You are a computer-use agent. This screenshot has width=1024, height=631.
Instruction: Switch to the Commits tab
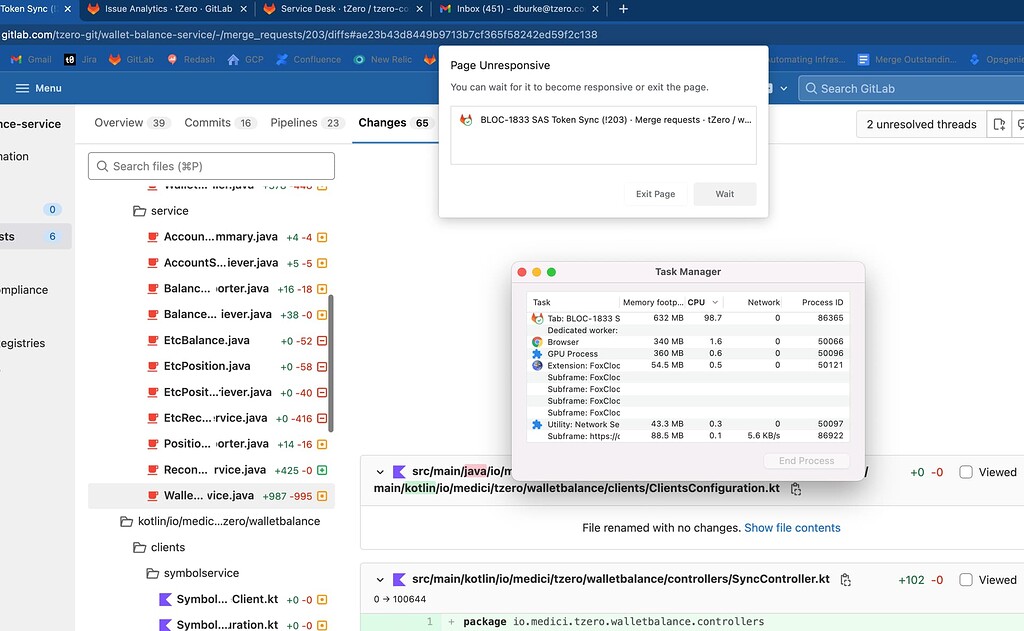coord(210,122)
